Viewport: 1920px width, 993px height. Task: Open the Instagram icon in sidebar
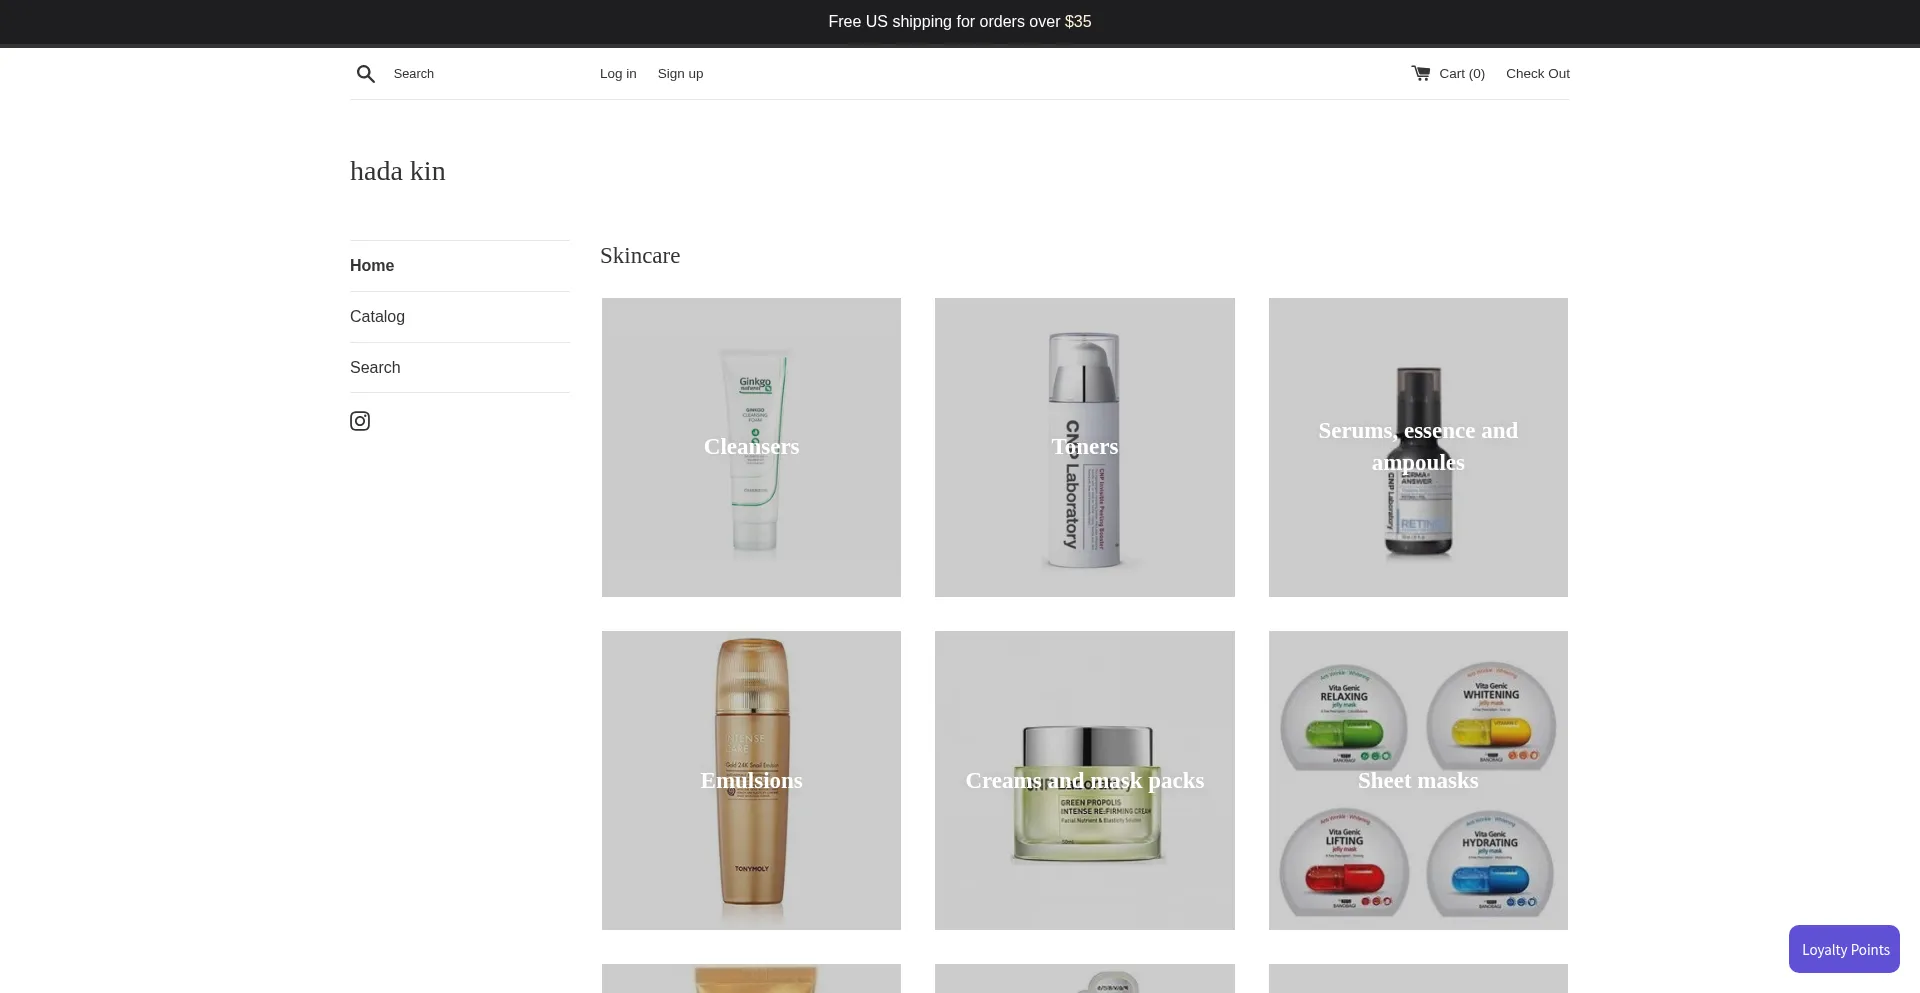coord(360,421)
